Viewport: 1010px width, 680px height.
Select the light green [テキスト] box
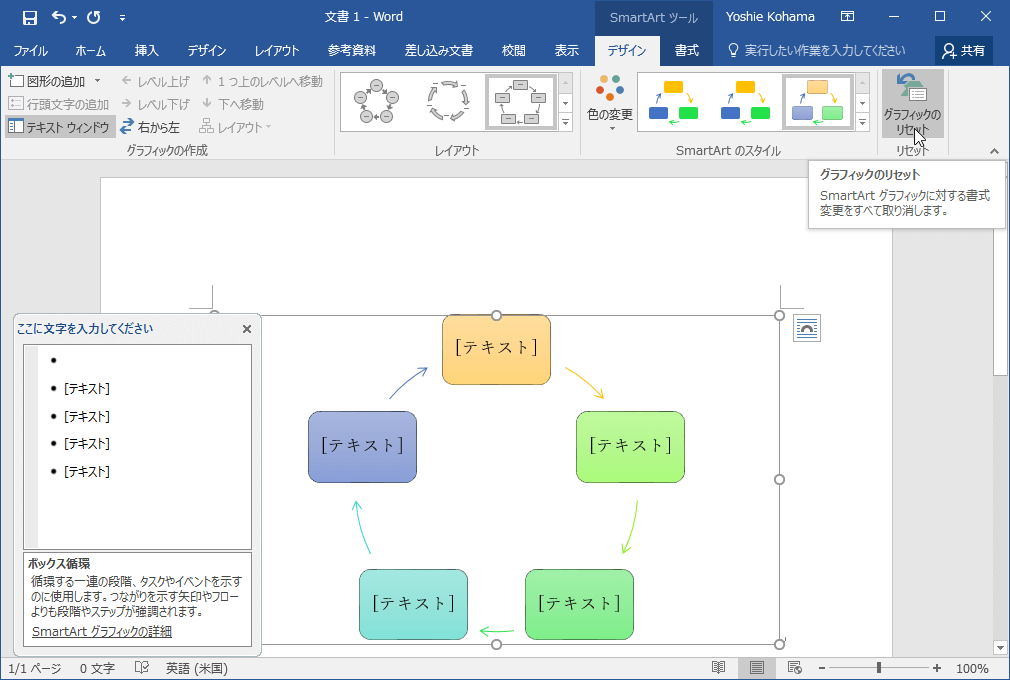pyautogui.click(x=630, y=447)
